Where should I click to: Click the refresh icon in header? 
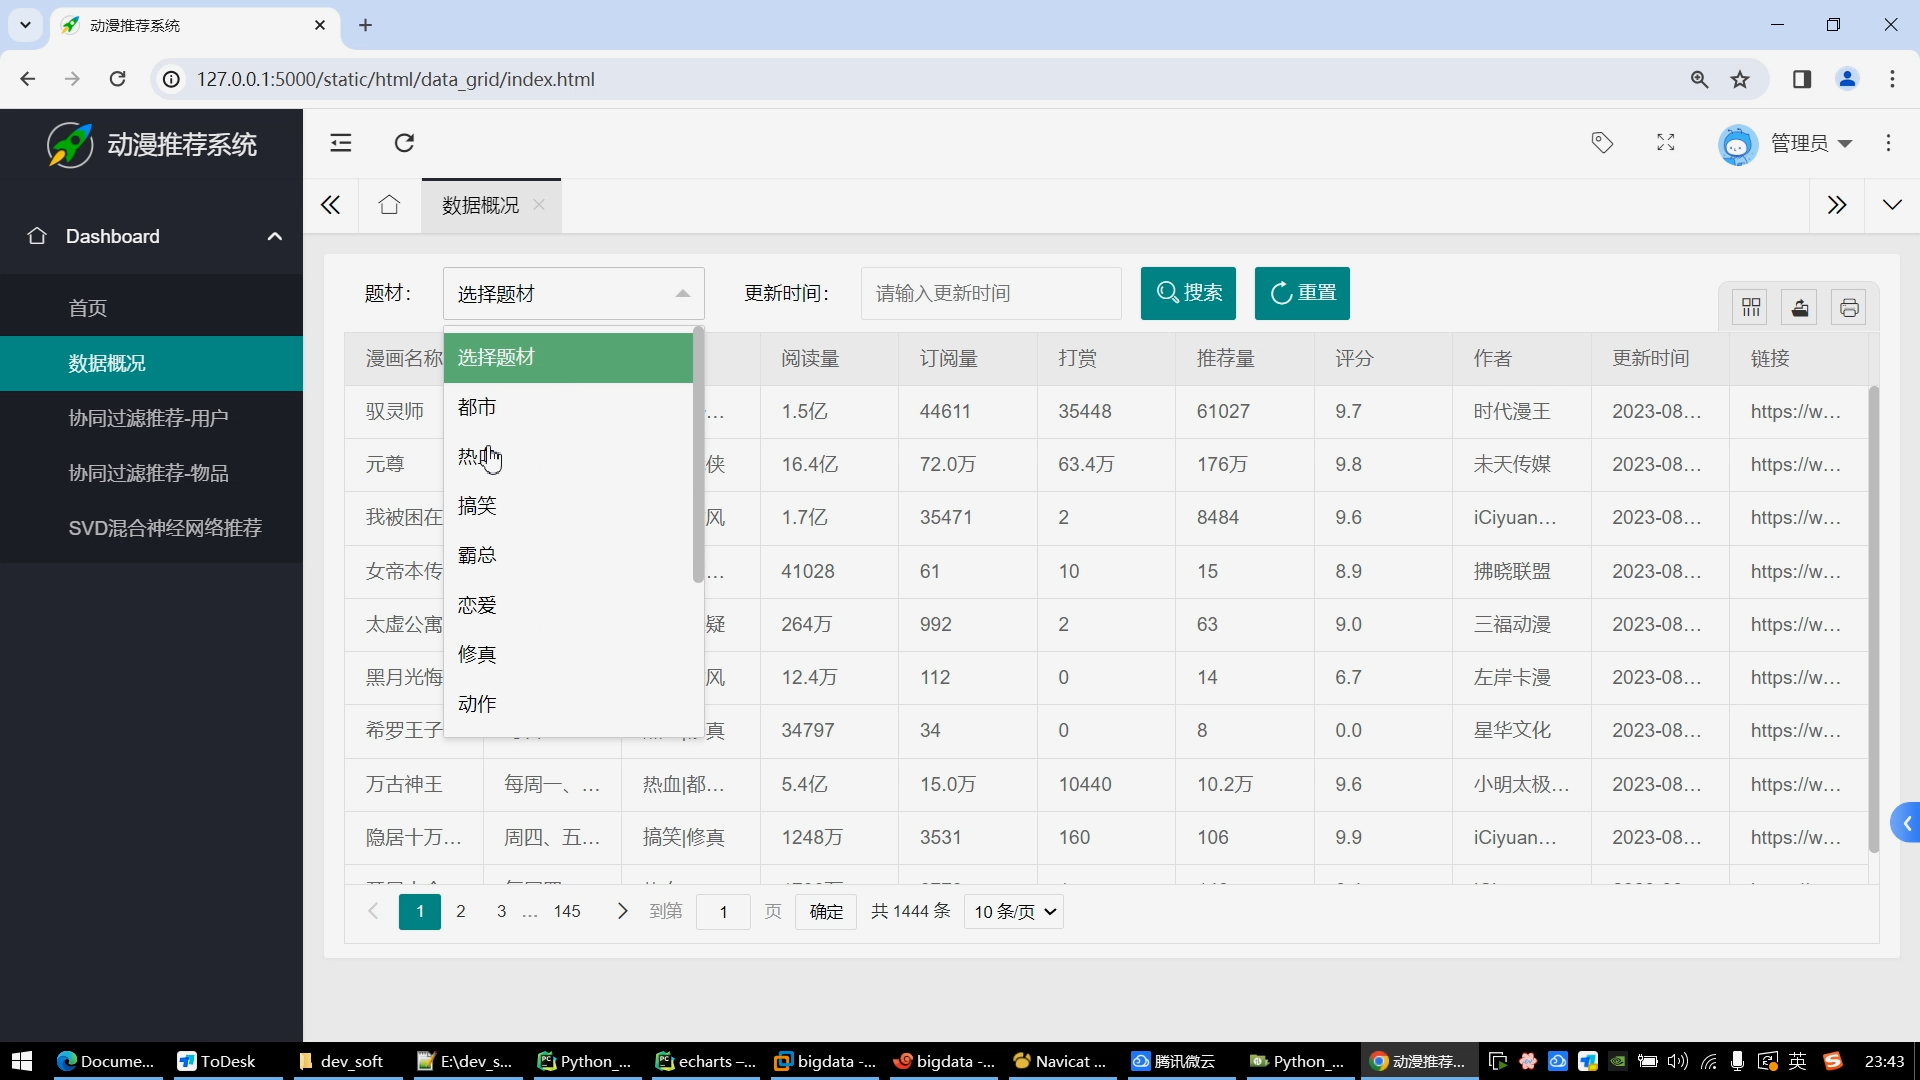coord(404,143)
